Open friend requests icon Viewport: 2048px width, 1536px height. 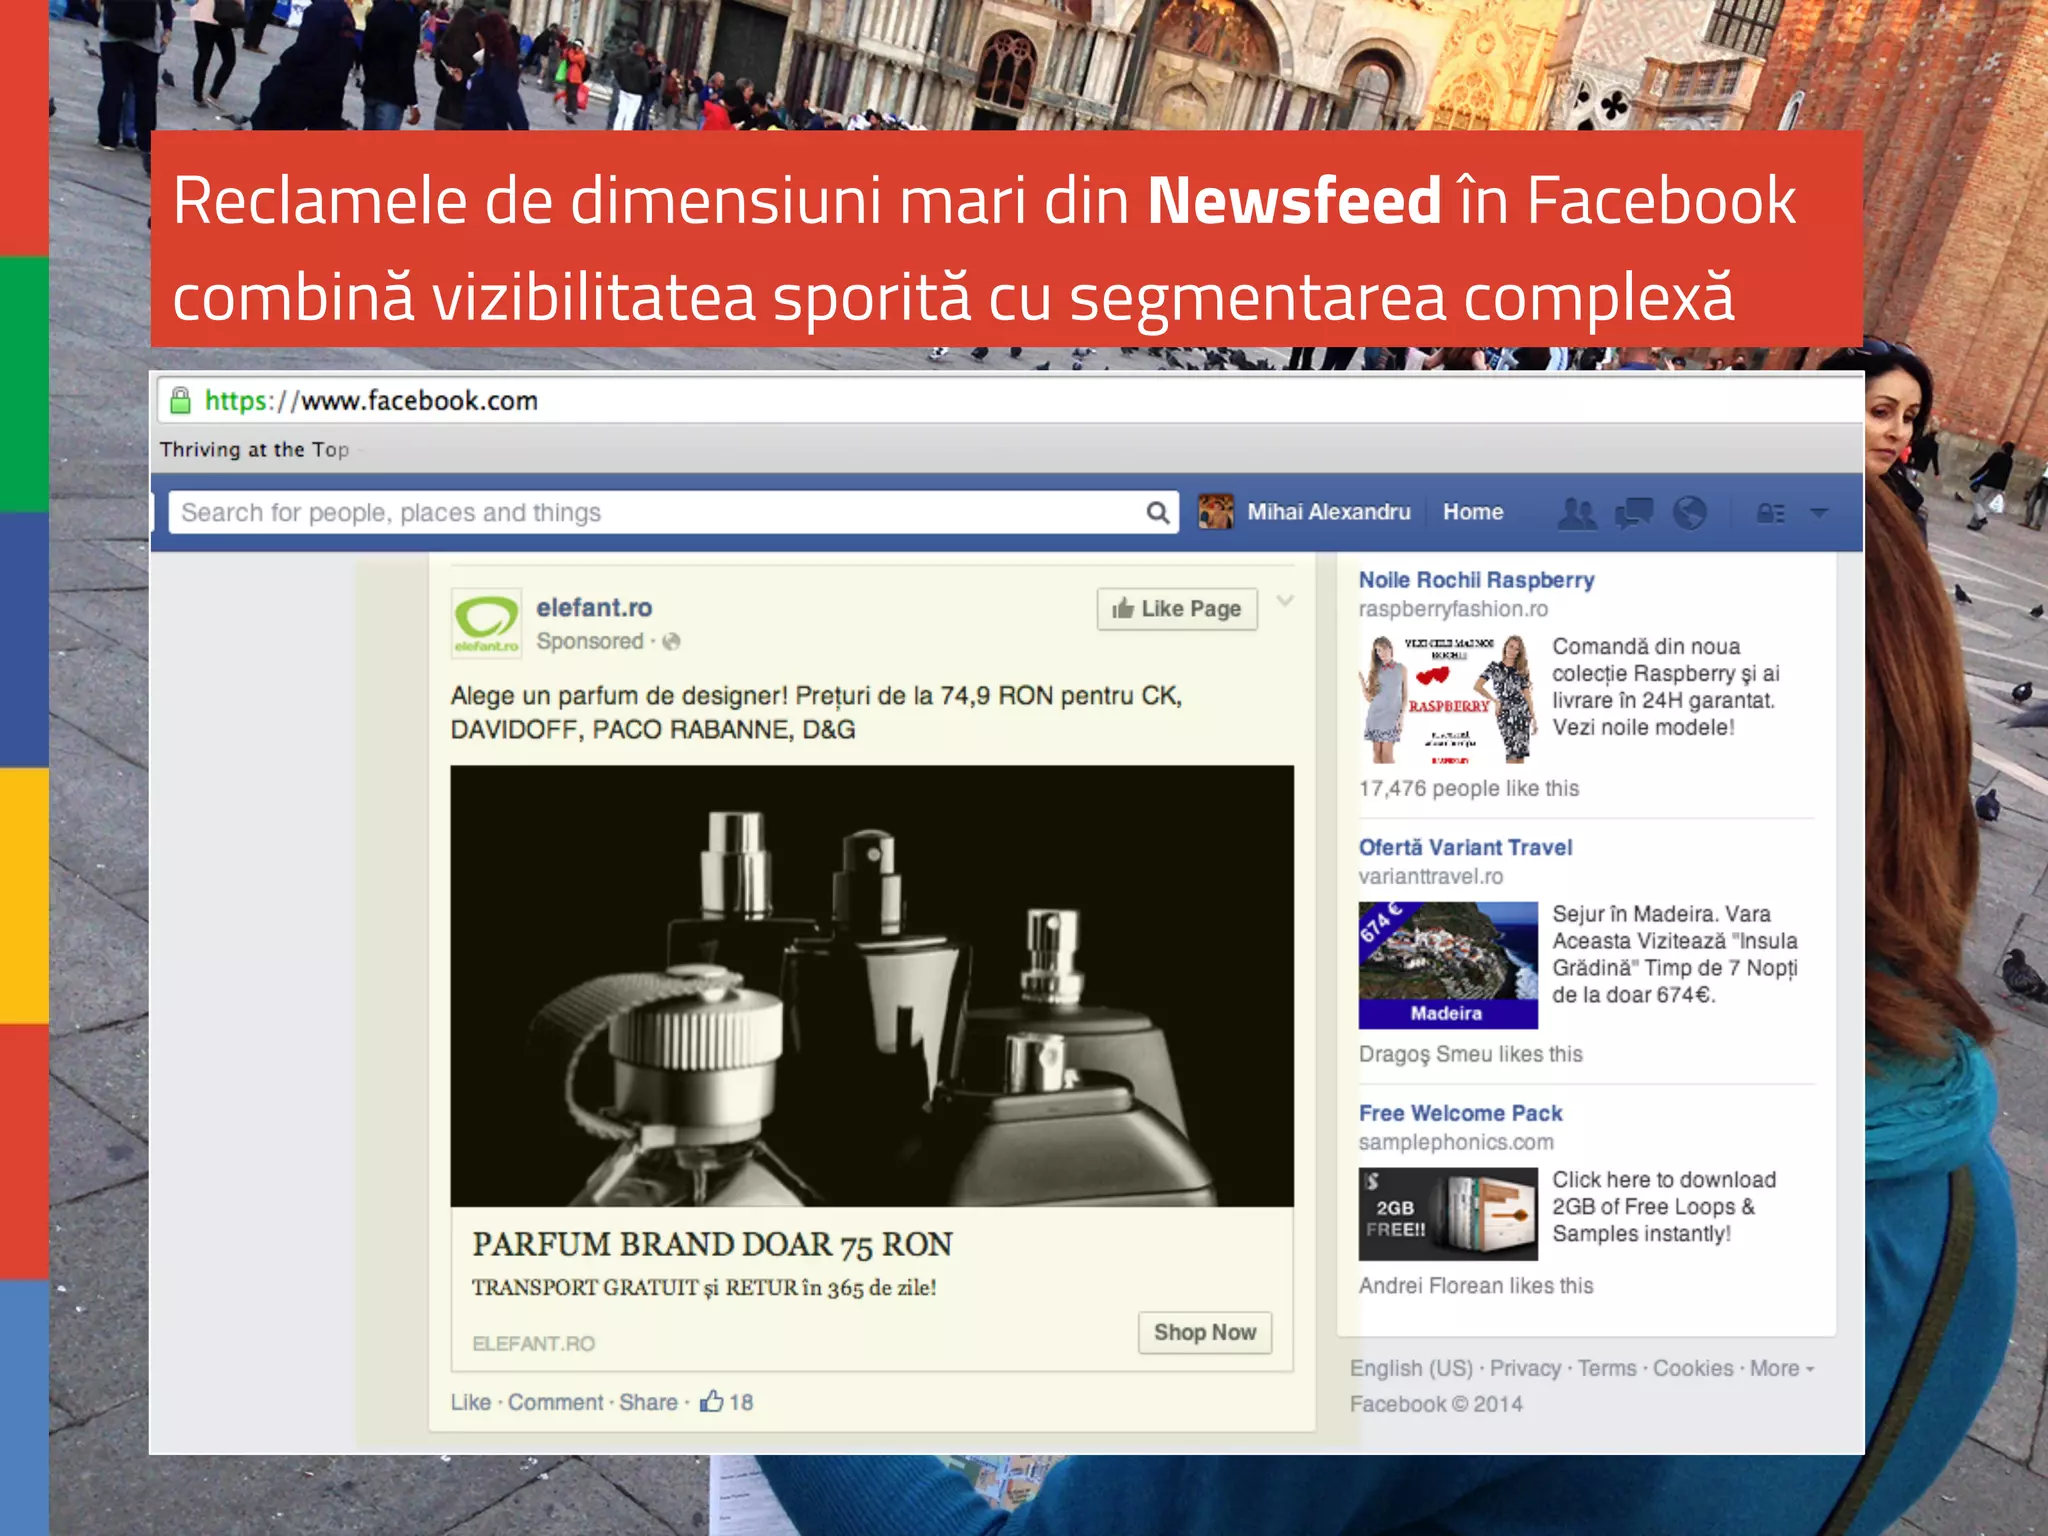[1578, 513]
